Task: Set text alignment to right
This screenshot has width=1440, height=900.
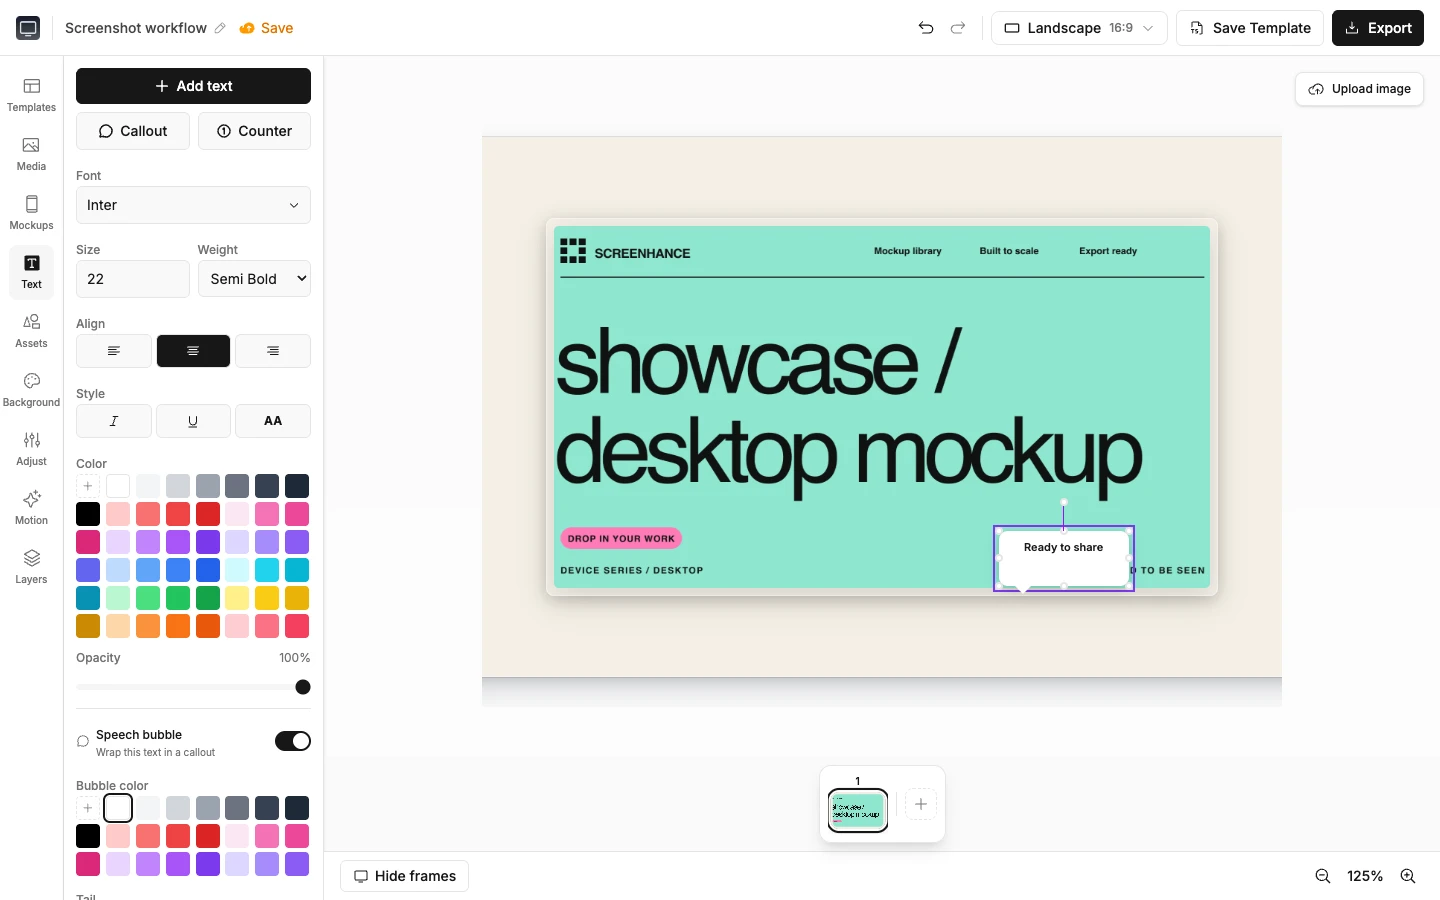Action: pos(273,351)
